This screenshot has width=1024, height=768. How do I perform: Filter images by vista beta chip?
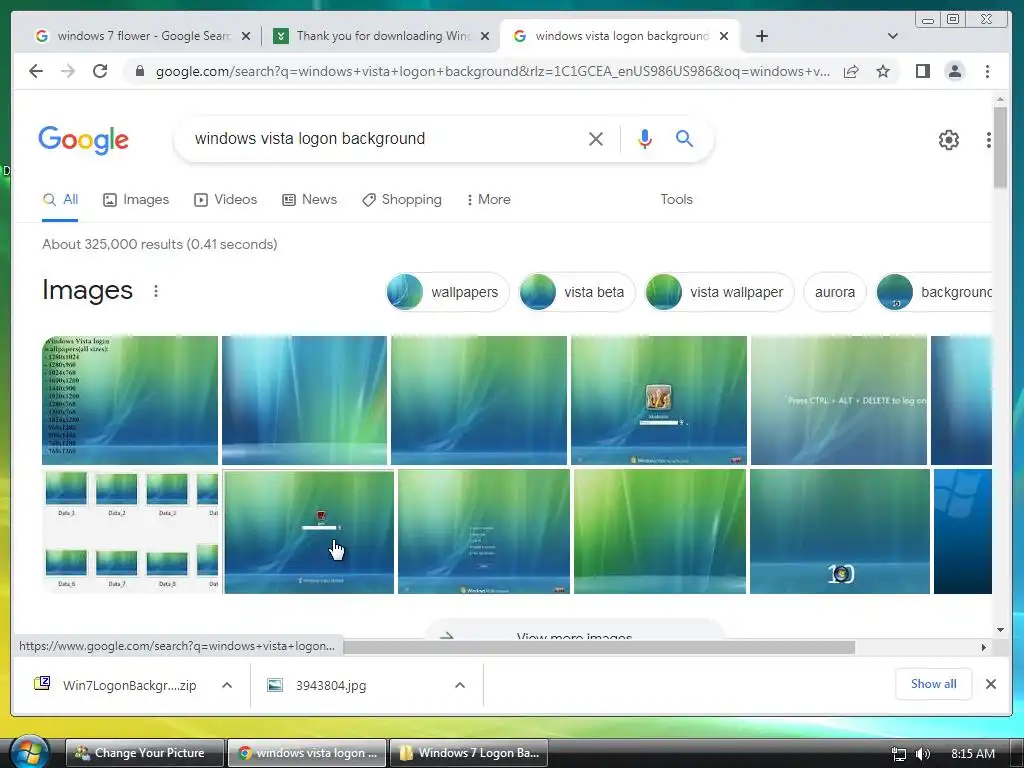576,292
